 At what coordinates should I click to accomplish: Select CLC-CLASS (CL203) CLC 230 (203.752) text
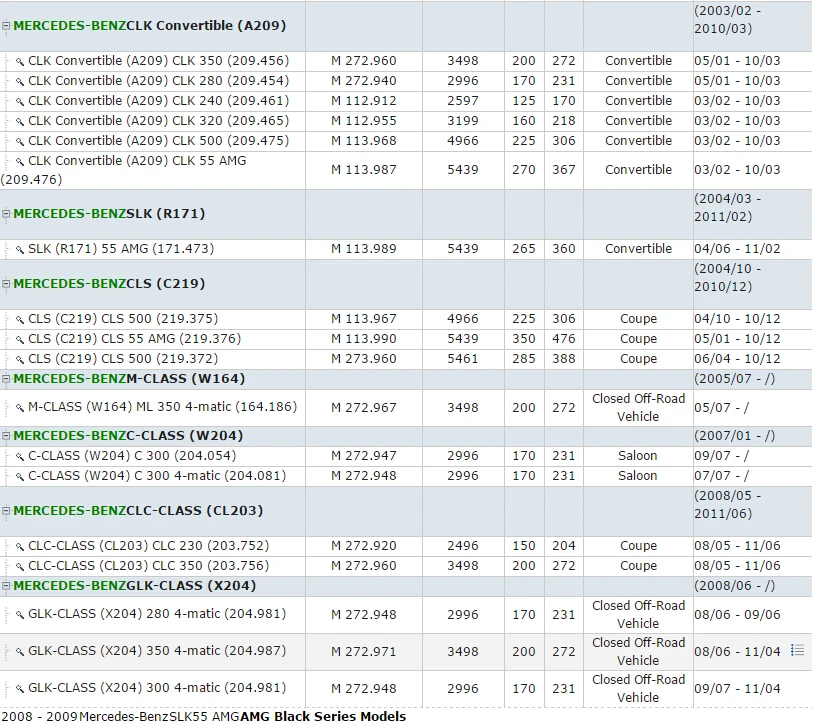pos(149,546)
